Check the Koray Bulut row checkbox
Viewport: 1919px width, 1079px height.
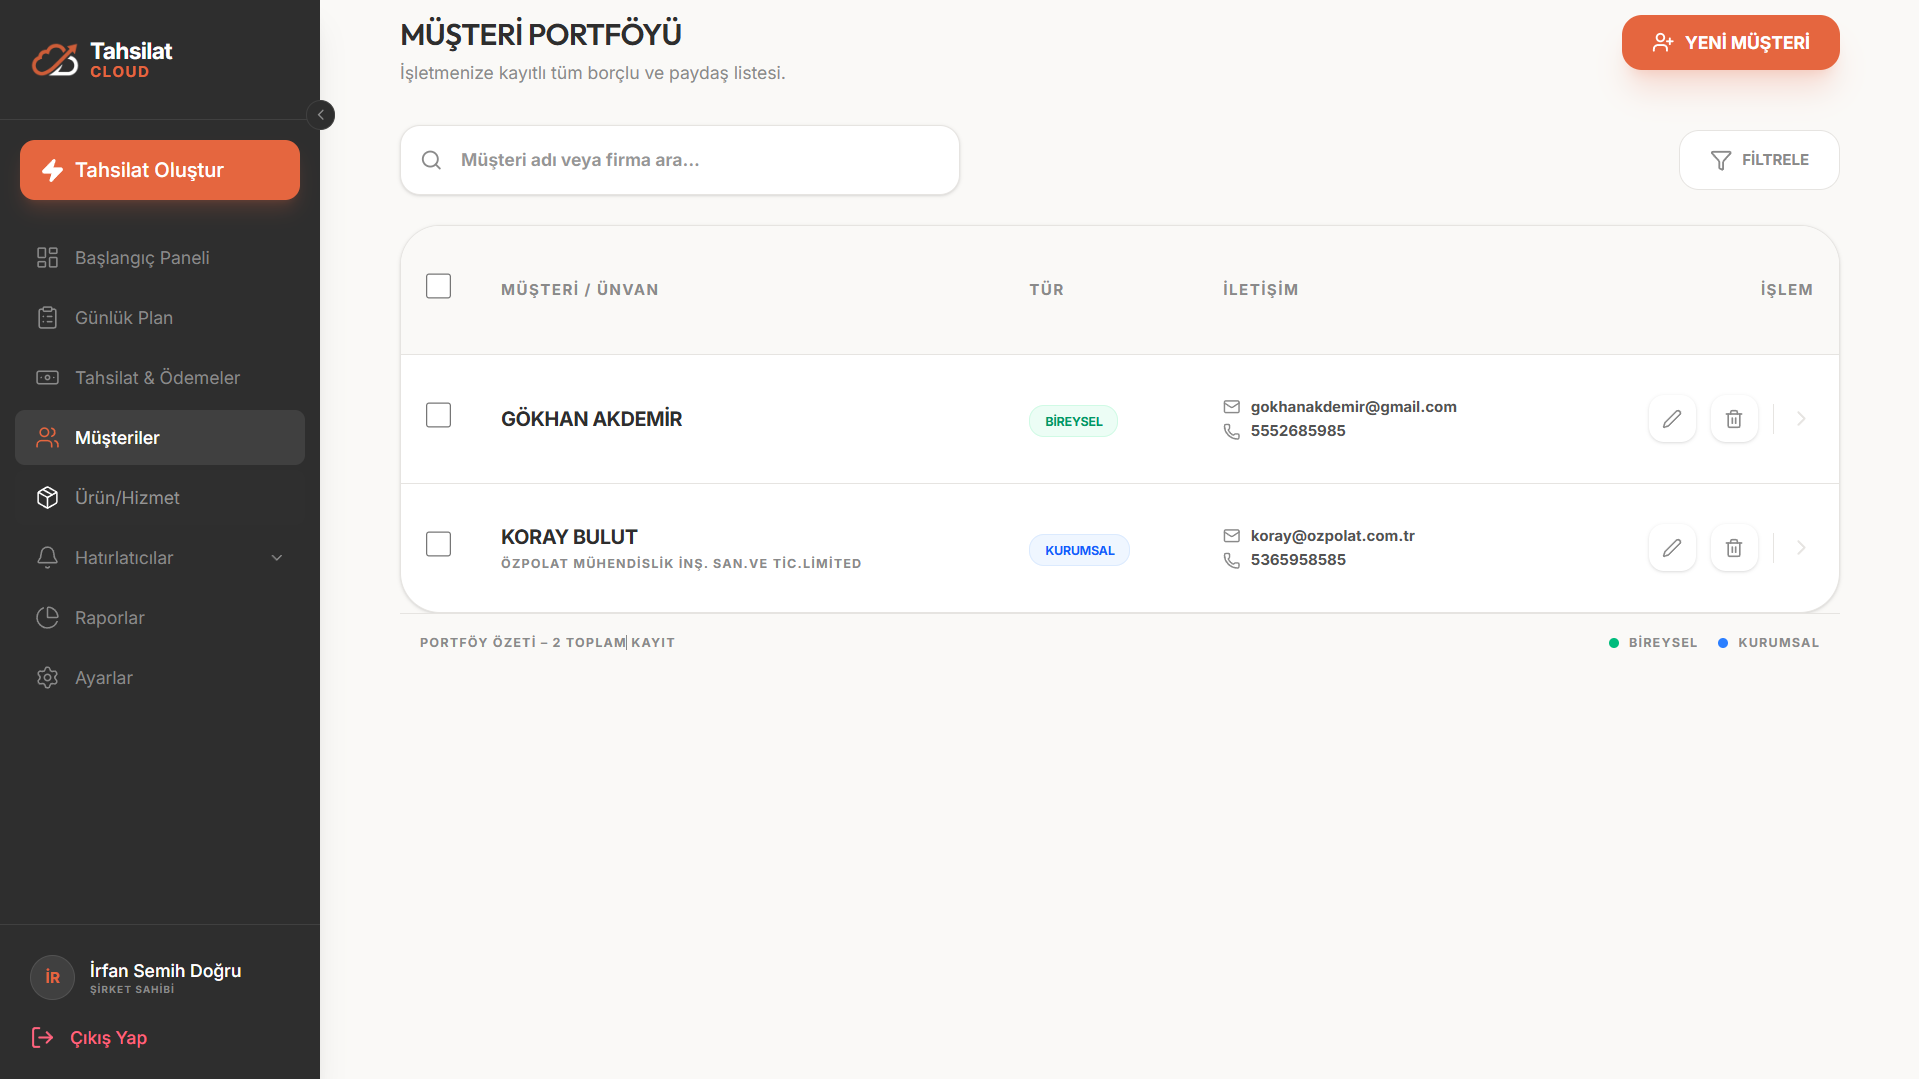pos(438,544)
